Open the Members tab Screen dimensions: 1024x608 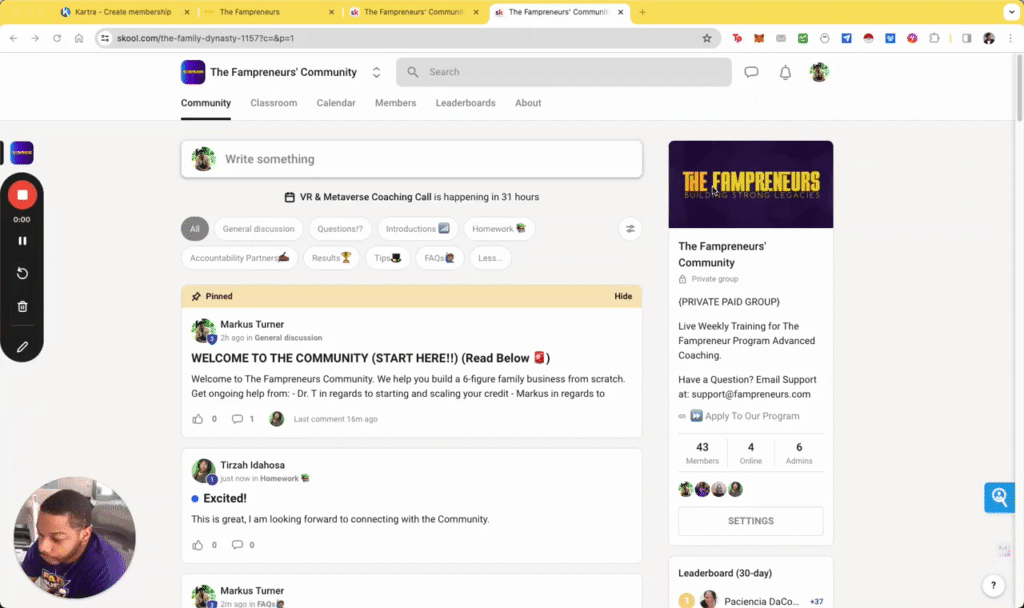click(395, 103)
